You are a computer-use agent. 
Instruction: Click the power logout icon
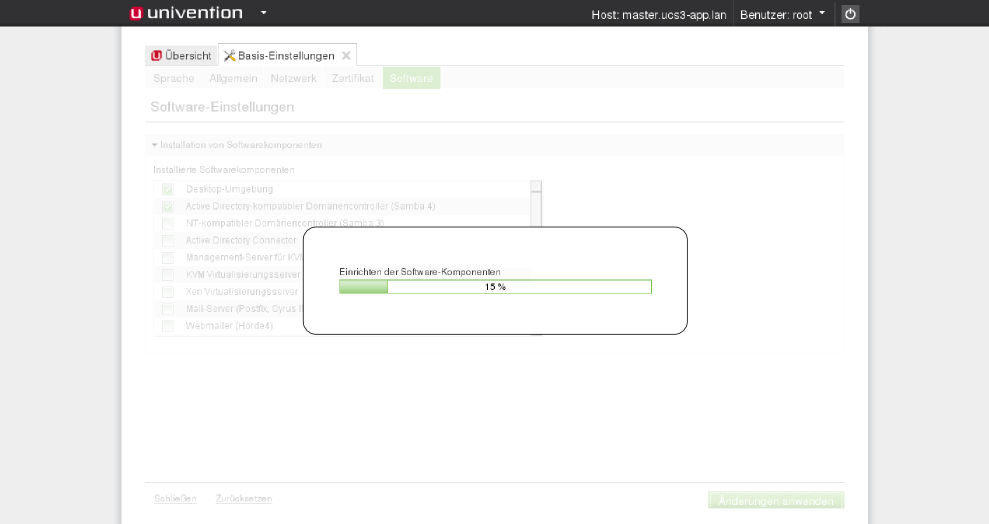[x=850, y=14]
